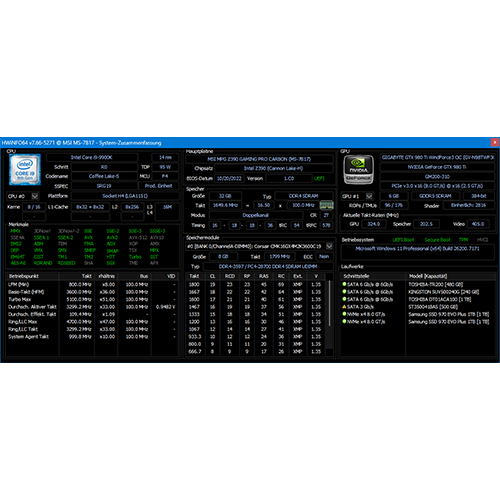The width and height of the screenshot is (500, 500).
Task: Click the Video clock 405.0 value
Action: click(x=478, y=224)
